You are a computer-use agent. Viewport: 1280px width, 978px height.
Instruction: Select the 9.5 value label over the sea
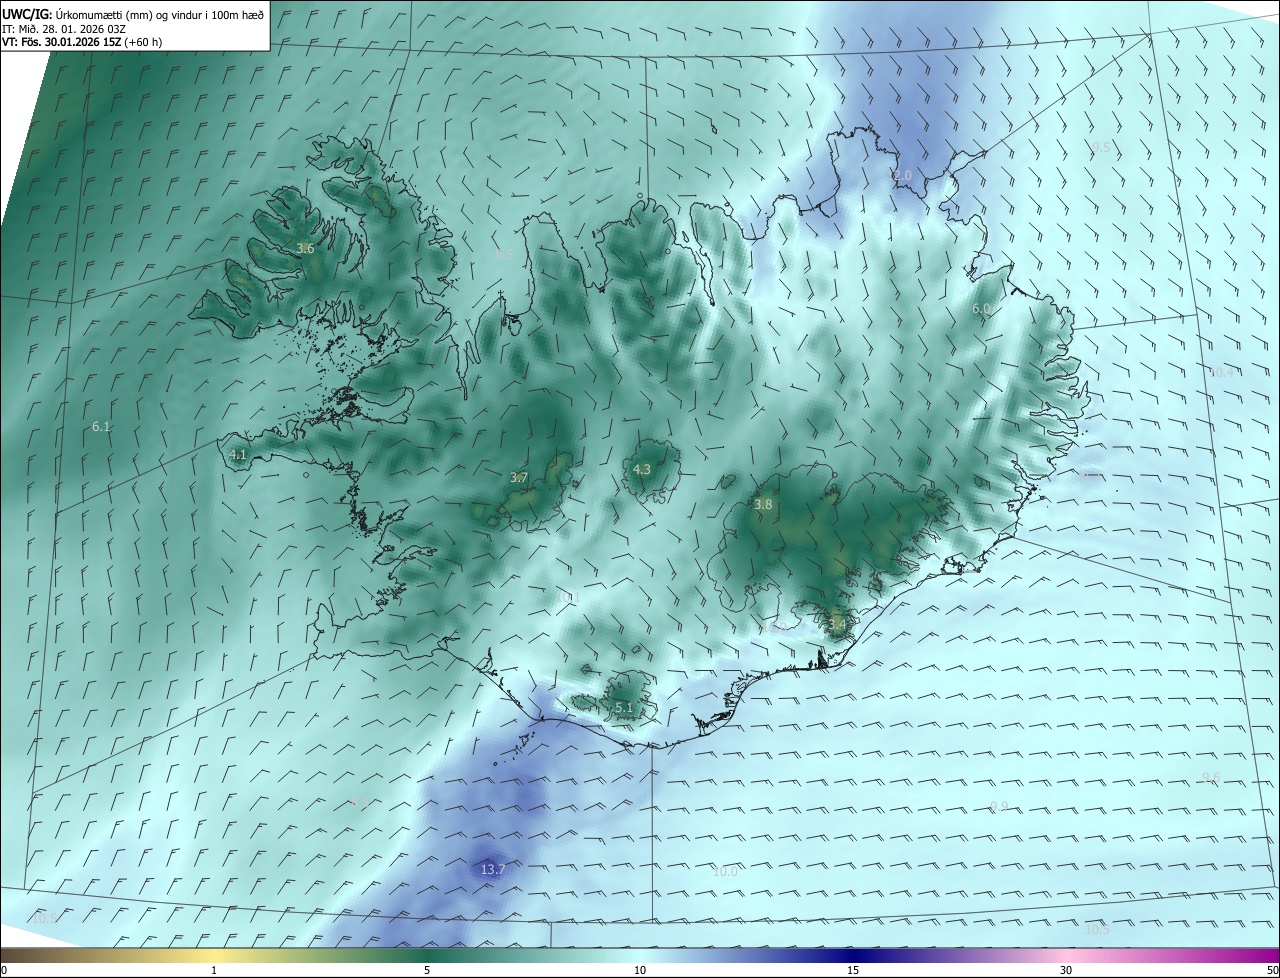(1100, 147)
